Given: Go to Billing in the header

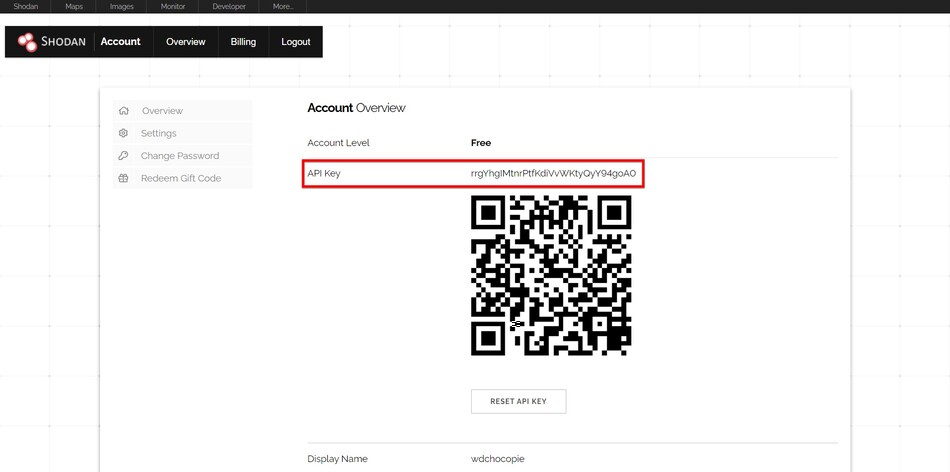Looking at the screenshot, I should pyautogui.click(x=243, y=42).
